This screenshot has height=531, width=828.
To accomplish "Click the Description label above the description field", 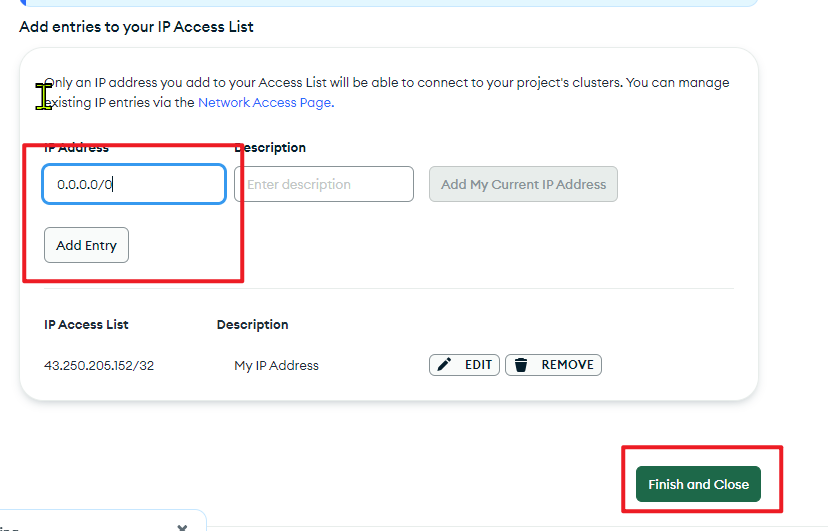I will pos(270,148).
